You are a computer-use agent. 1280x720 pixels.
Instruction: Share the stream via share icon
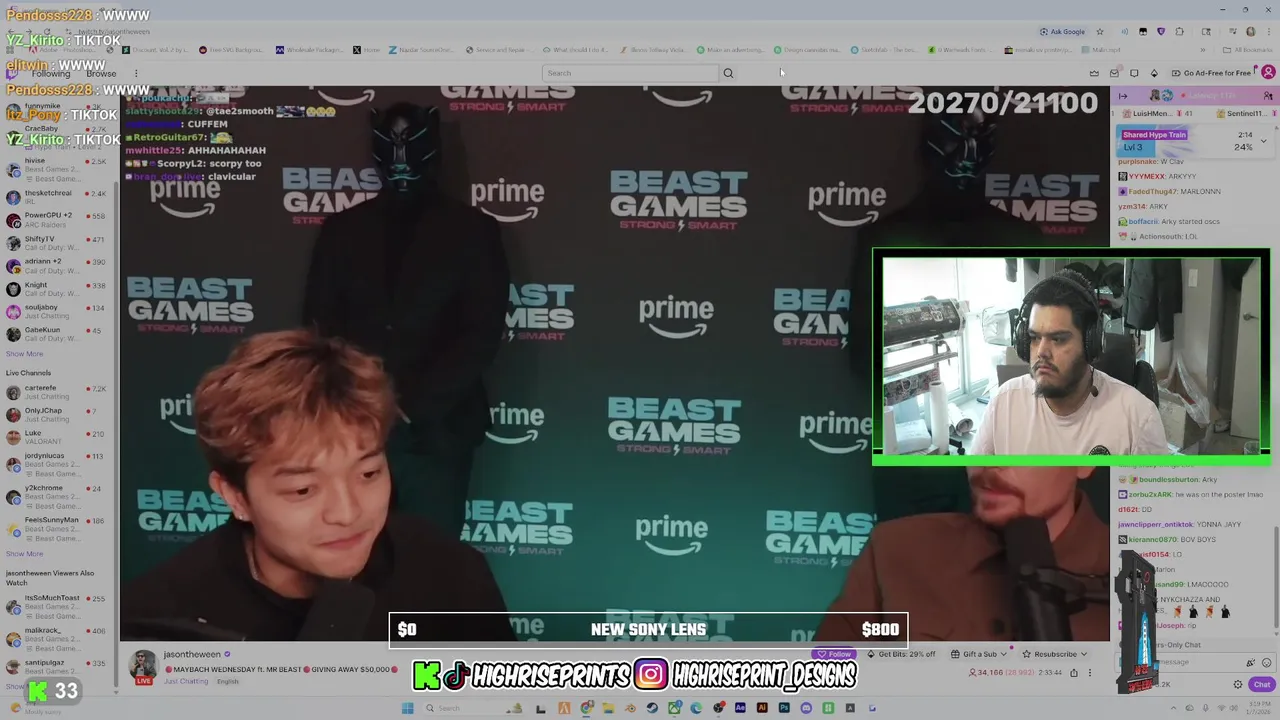pos(1074,673)
